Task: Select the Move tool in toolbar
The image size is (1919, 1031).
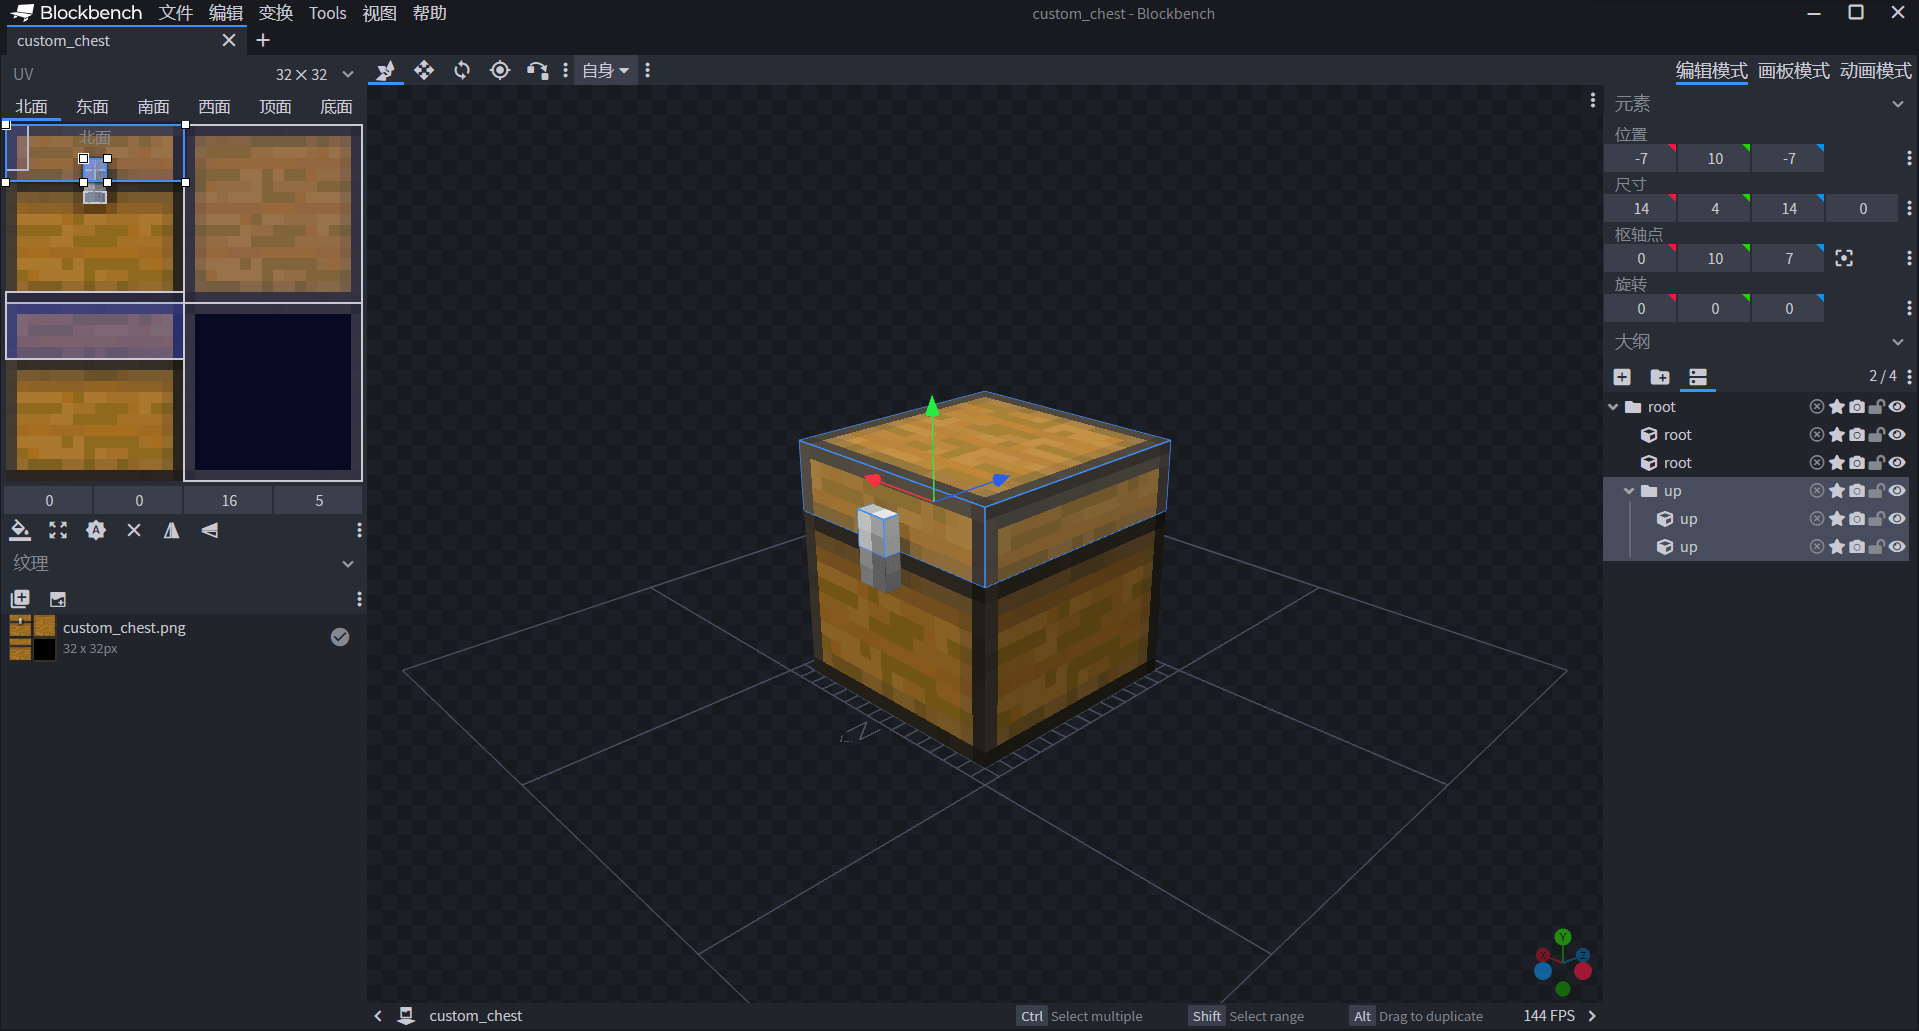Action: click(x=424, y=70)
